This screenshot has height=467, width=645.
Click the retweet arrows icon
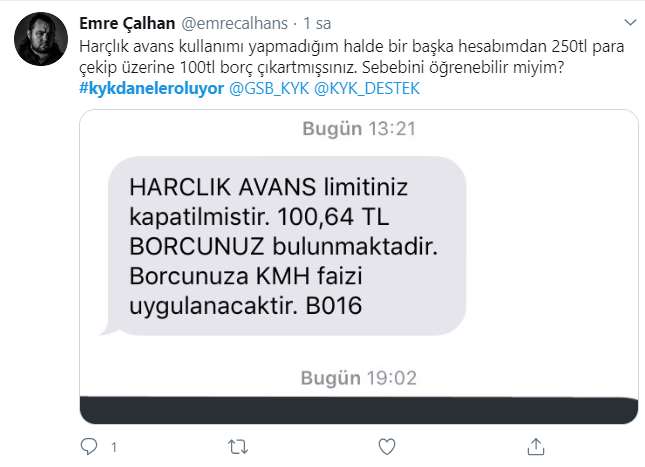click(238, 447)
